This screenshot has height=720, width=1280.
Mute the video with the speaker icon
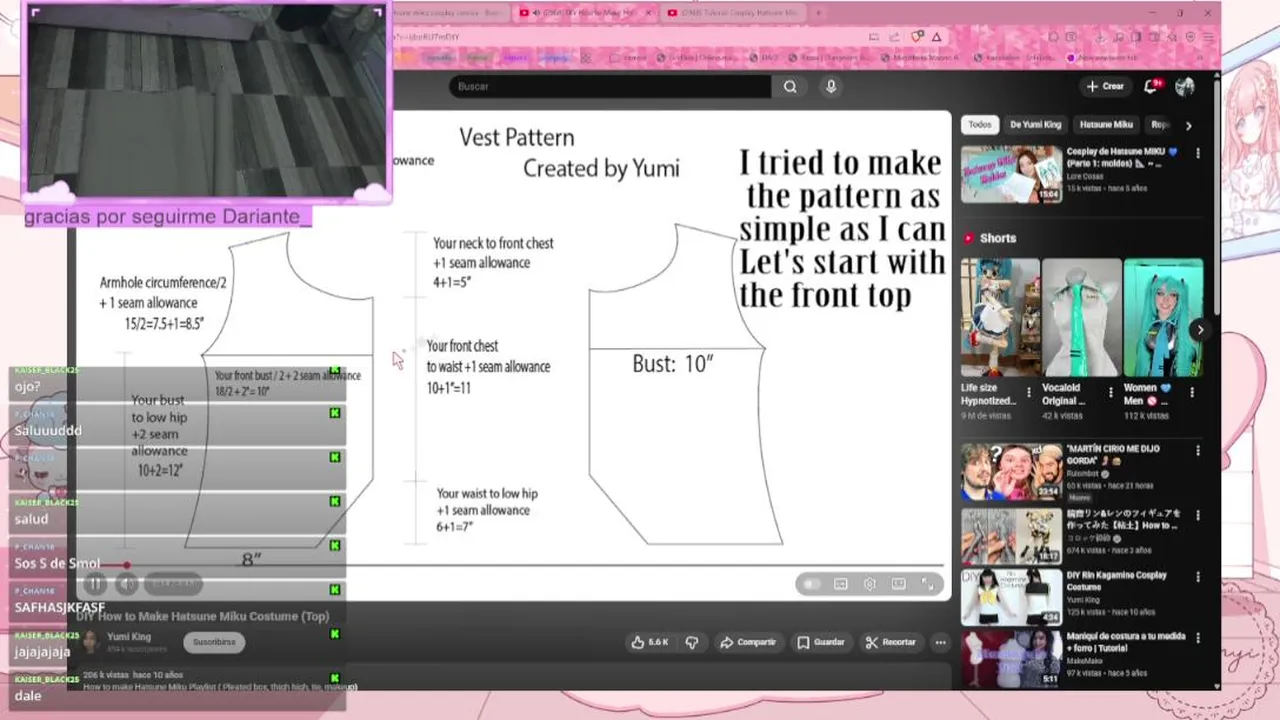(127, 584)
